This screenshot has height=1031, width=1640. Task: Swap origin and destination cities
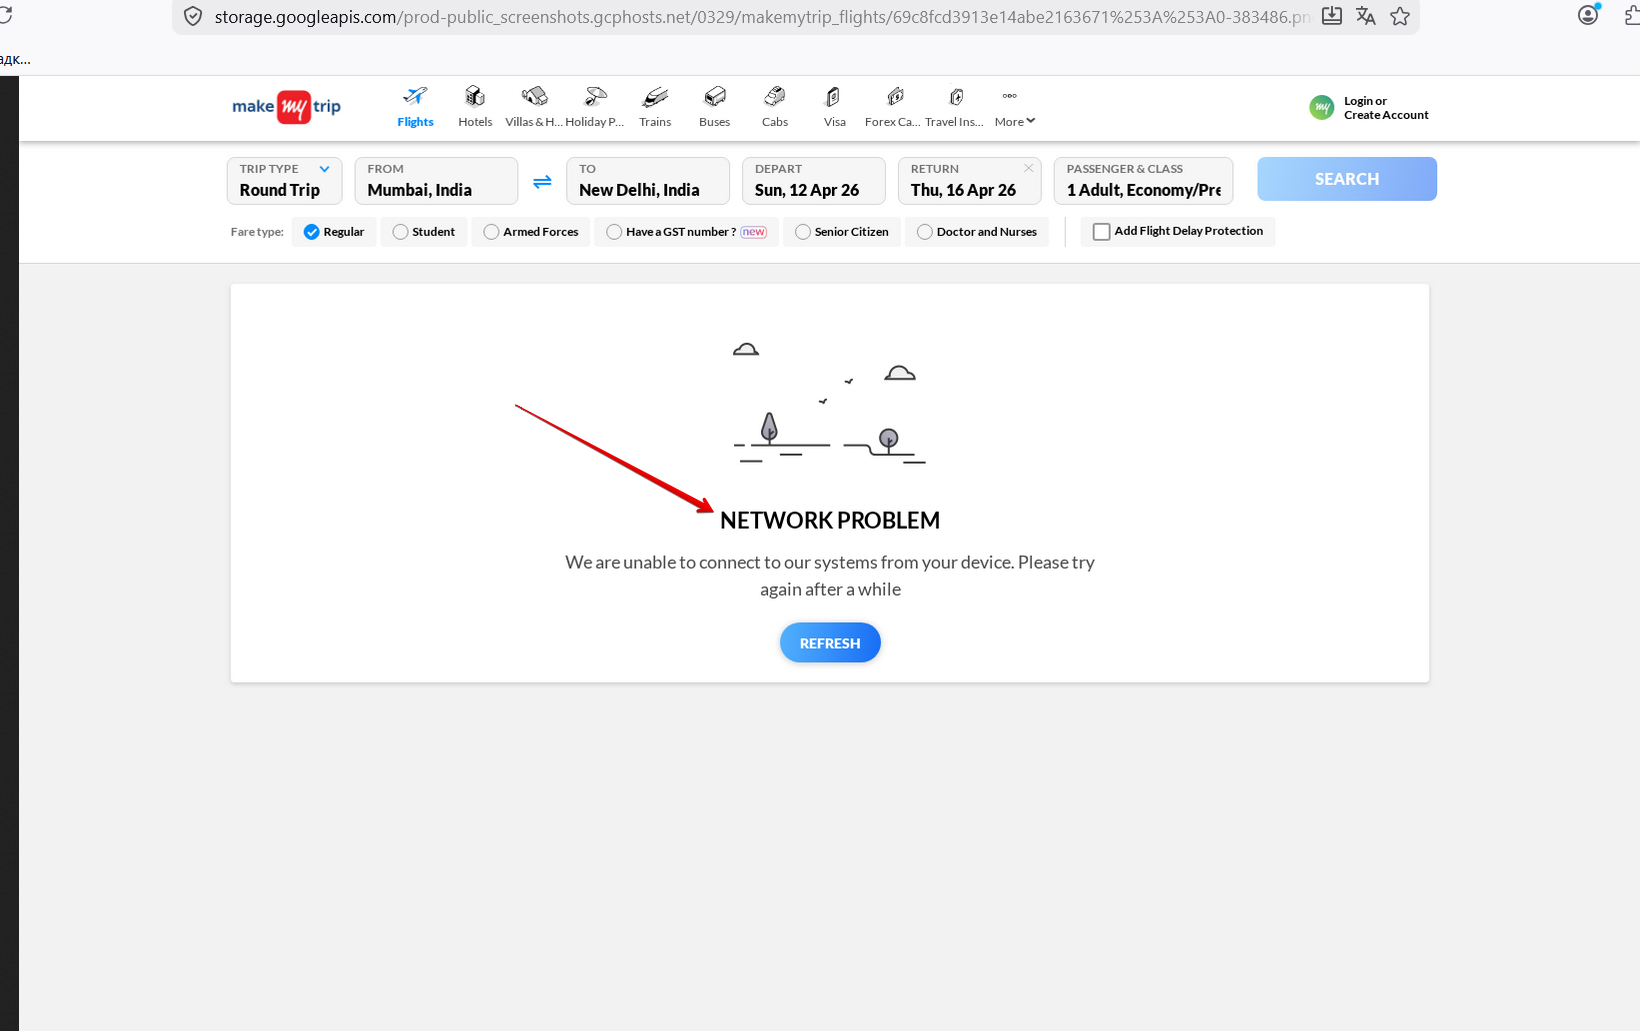(542, 181)
